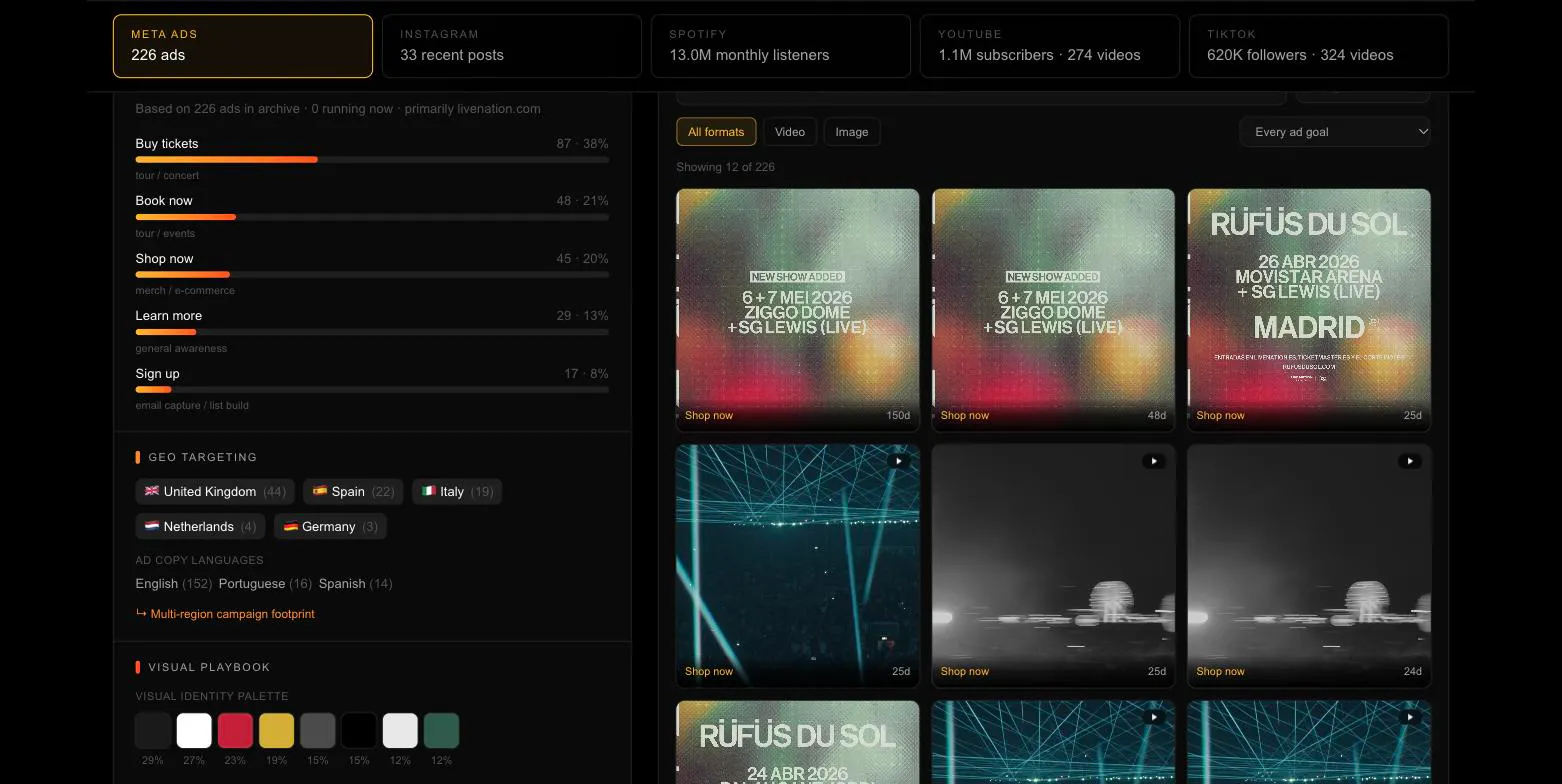This screenshot has height=784, width=1562.
Task: Click the English (152) language entry
Action: click(174, 584)
